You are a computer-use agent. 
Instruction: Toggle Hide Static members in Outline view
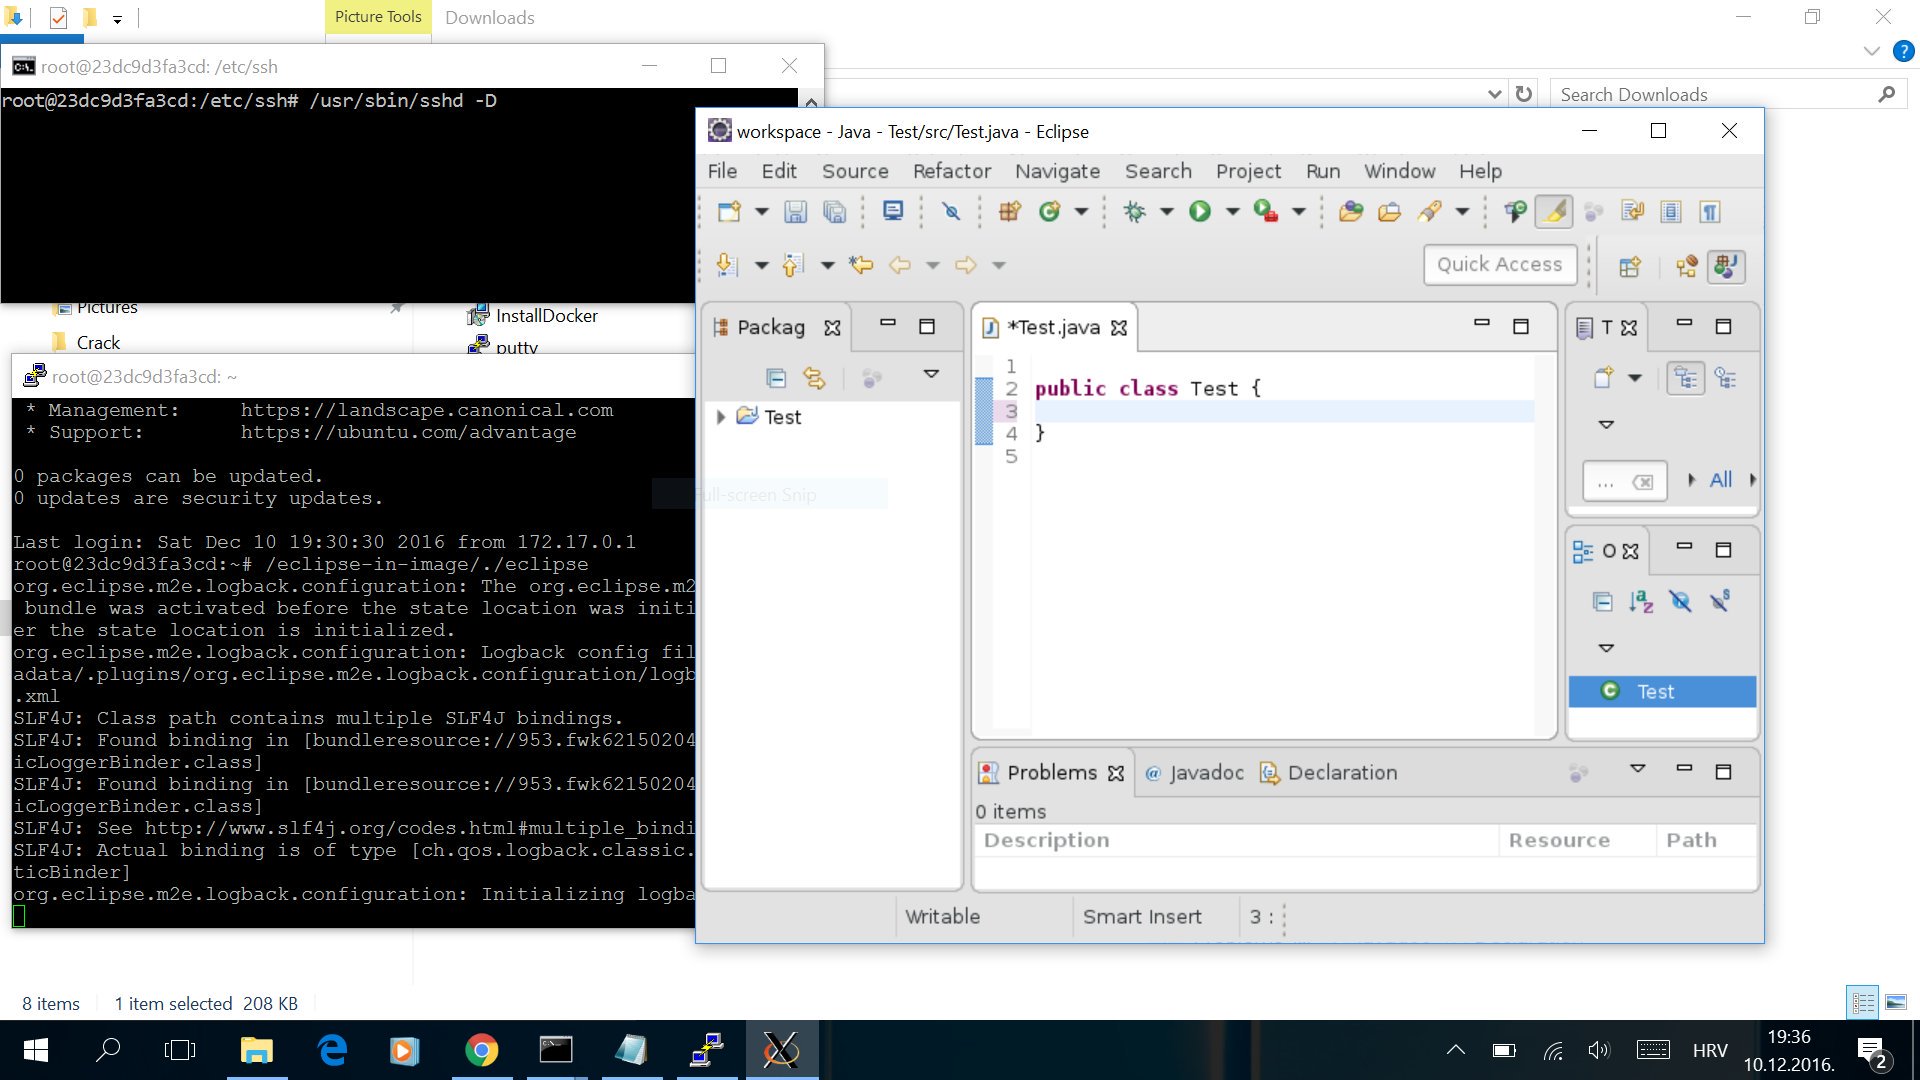[1720, 601]
